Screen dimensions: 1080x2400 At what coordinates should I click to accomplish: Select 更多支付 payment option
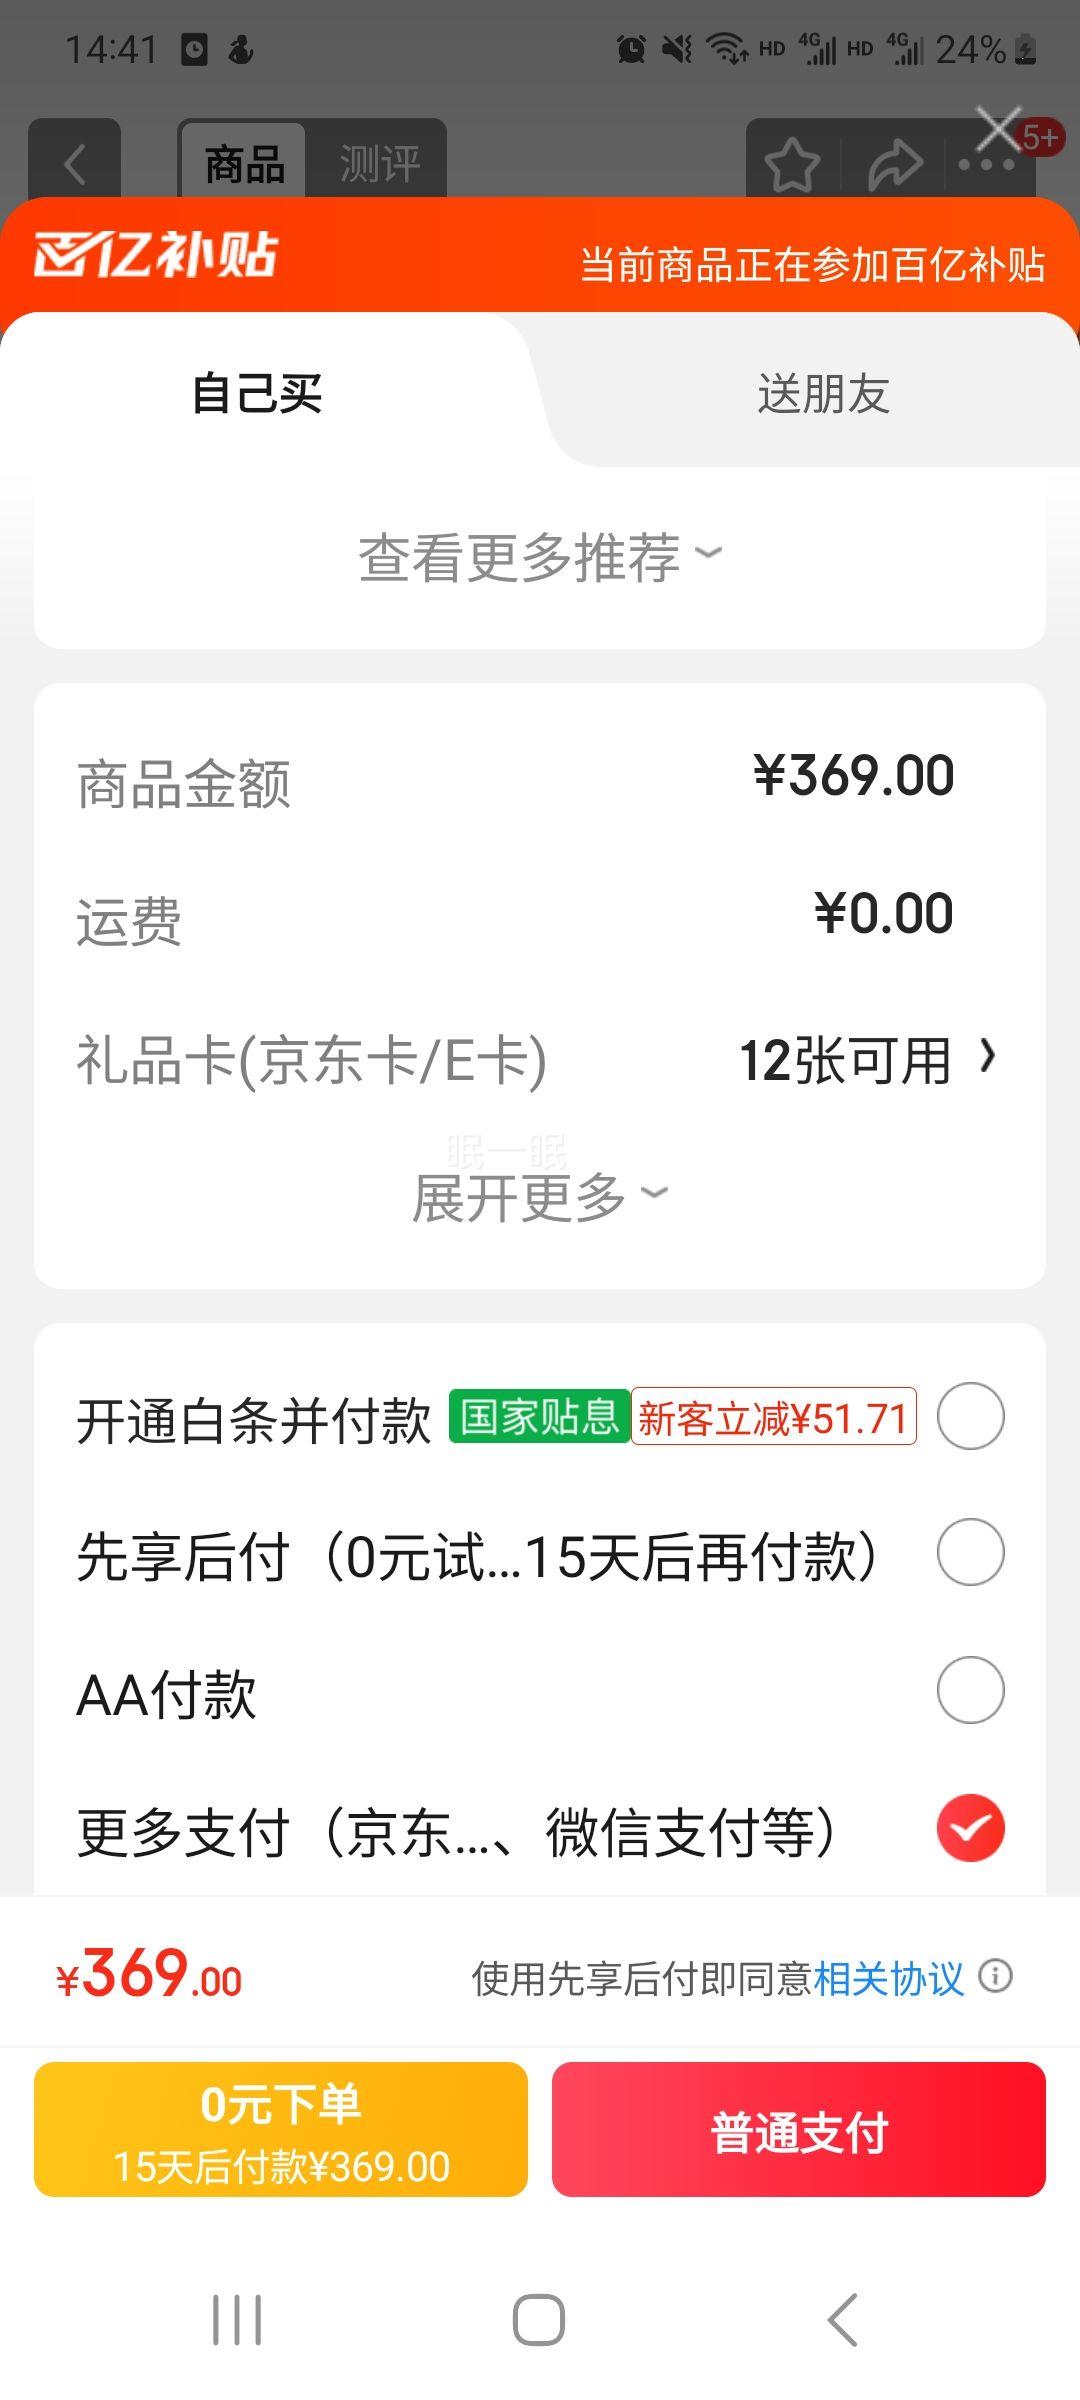tap(970, 1828)
